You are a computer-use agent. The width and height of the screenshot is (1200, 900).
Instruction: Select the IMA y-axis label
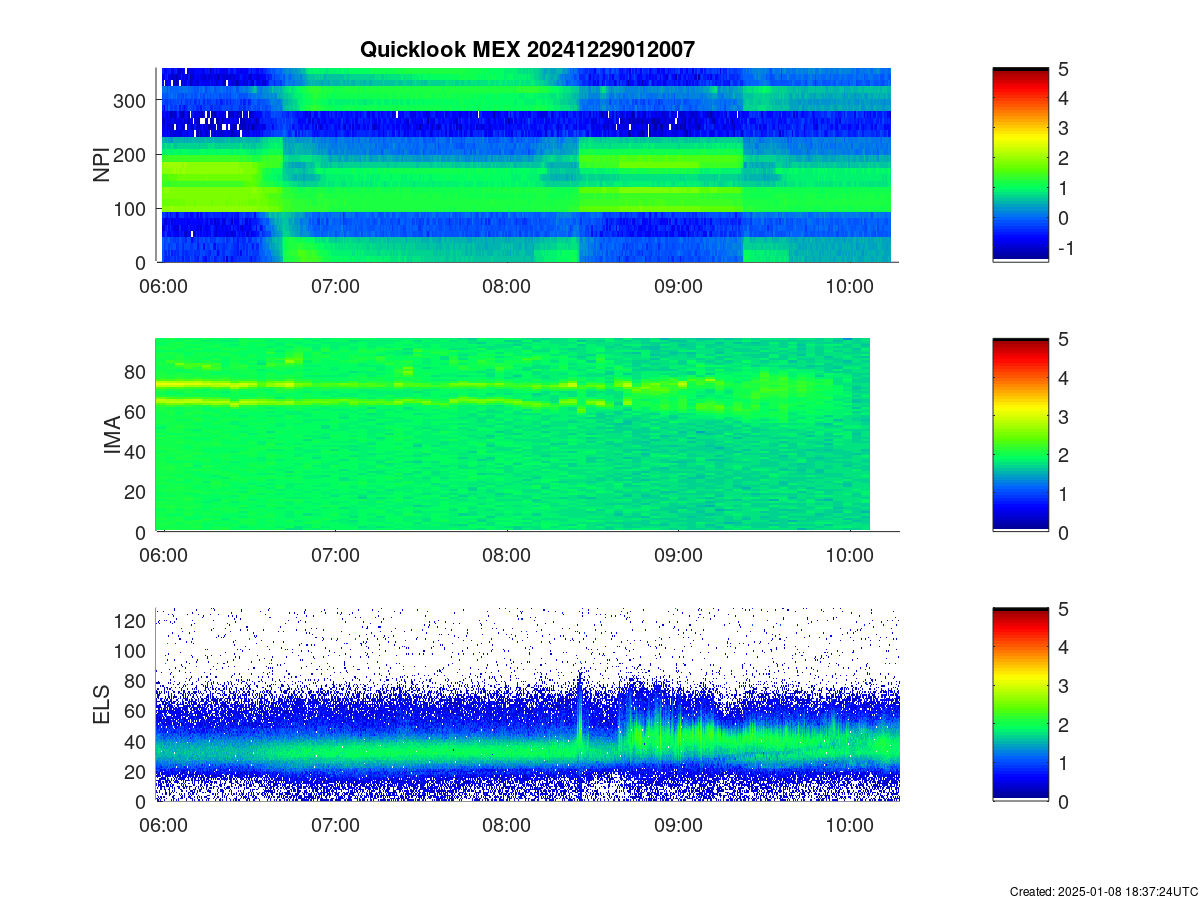coord(112,435)
